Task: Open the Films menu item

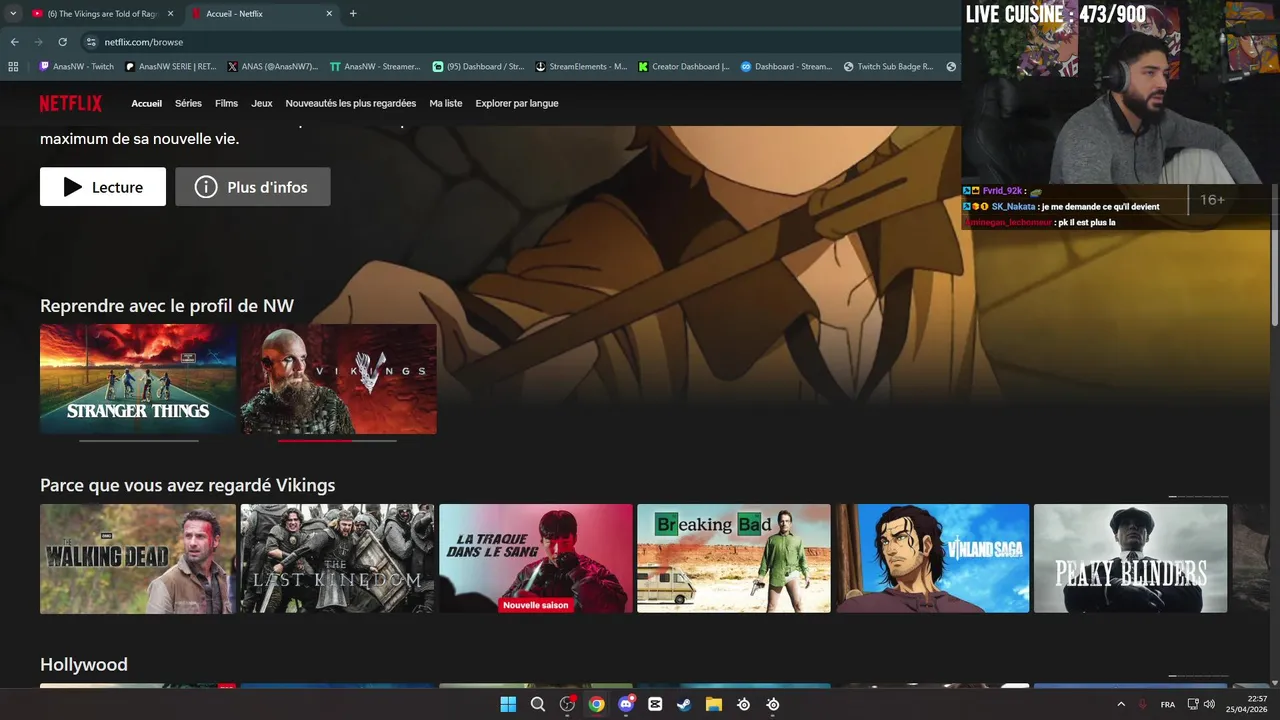Action: (226, 103)
